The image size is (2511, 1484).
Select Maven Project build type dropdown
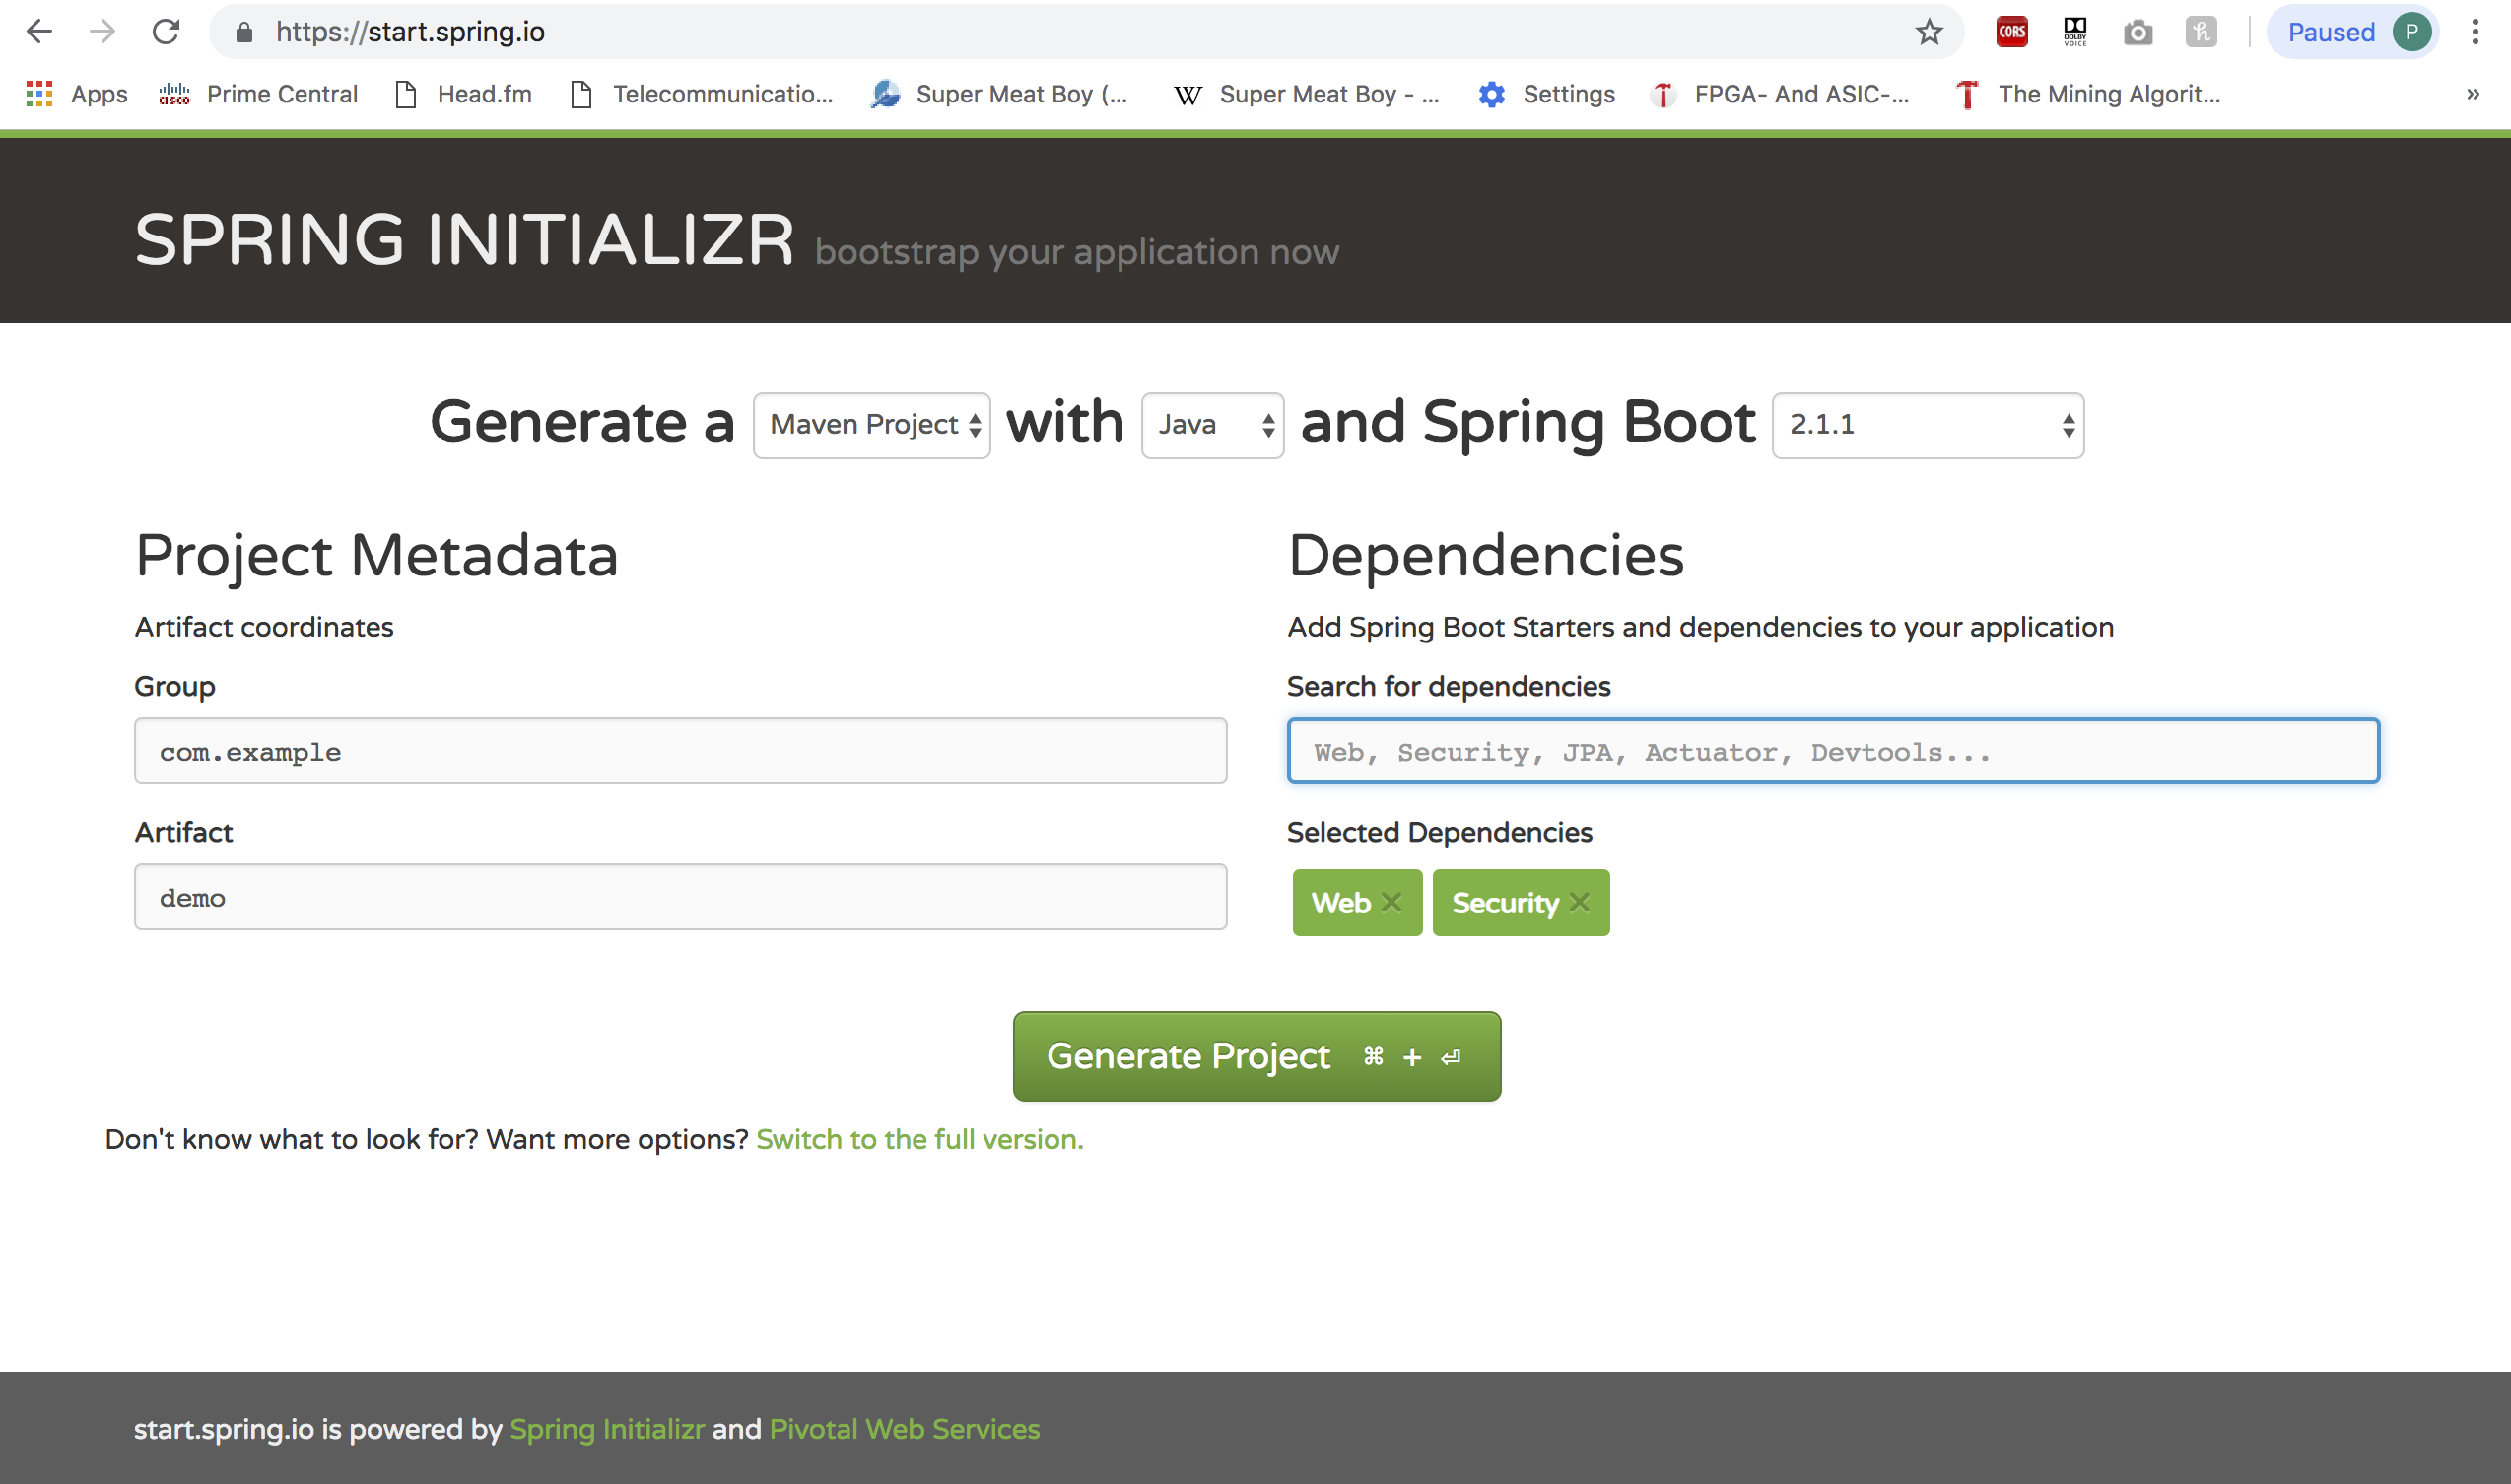(x=870, y=424)
